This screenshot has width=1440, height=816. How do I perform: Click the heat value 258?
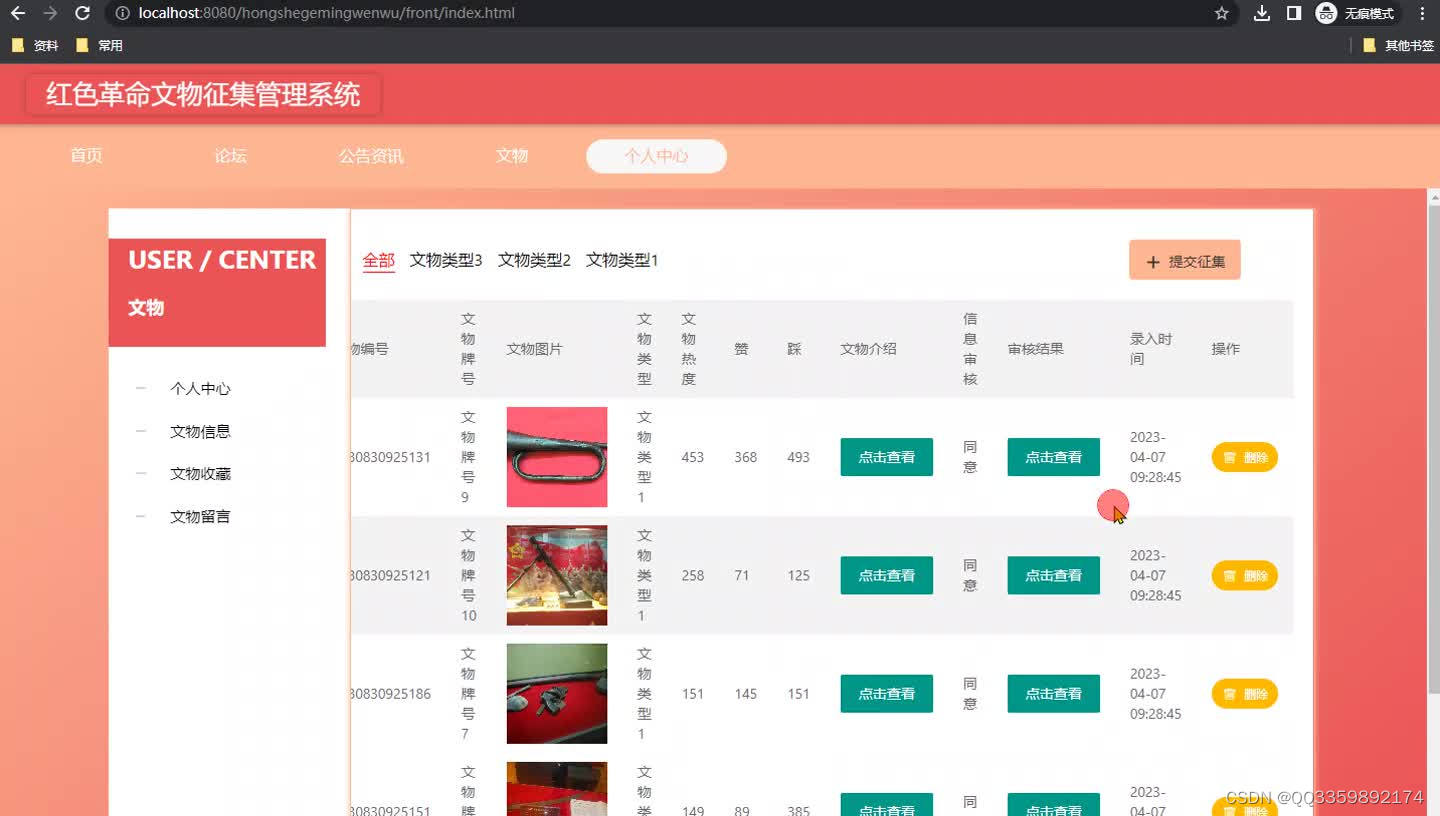tap(692, 575)
